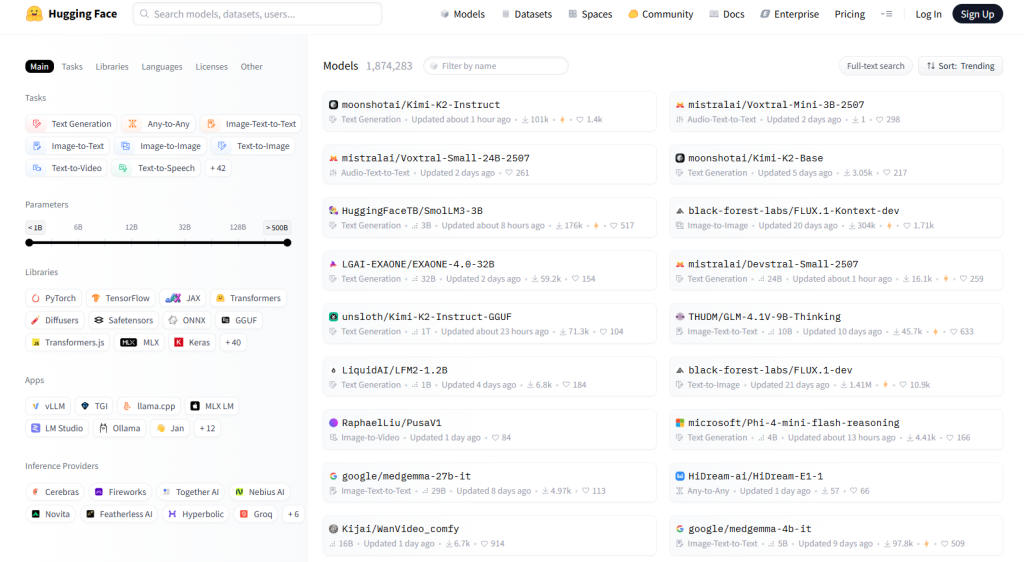Select the 32B mark on Parameters scale
Image resolution: width=1024 pixels, height=562 pixels.
[185, 227]
